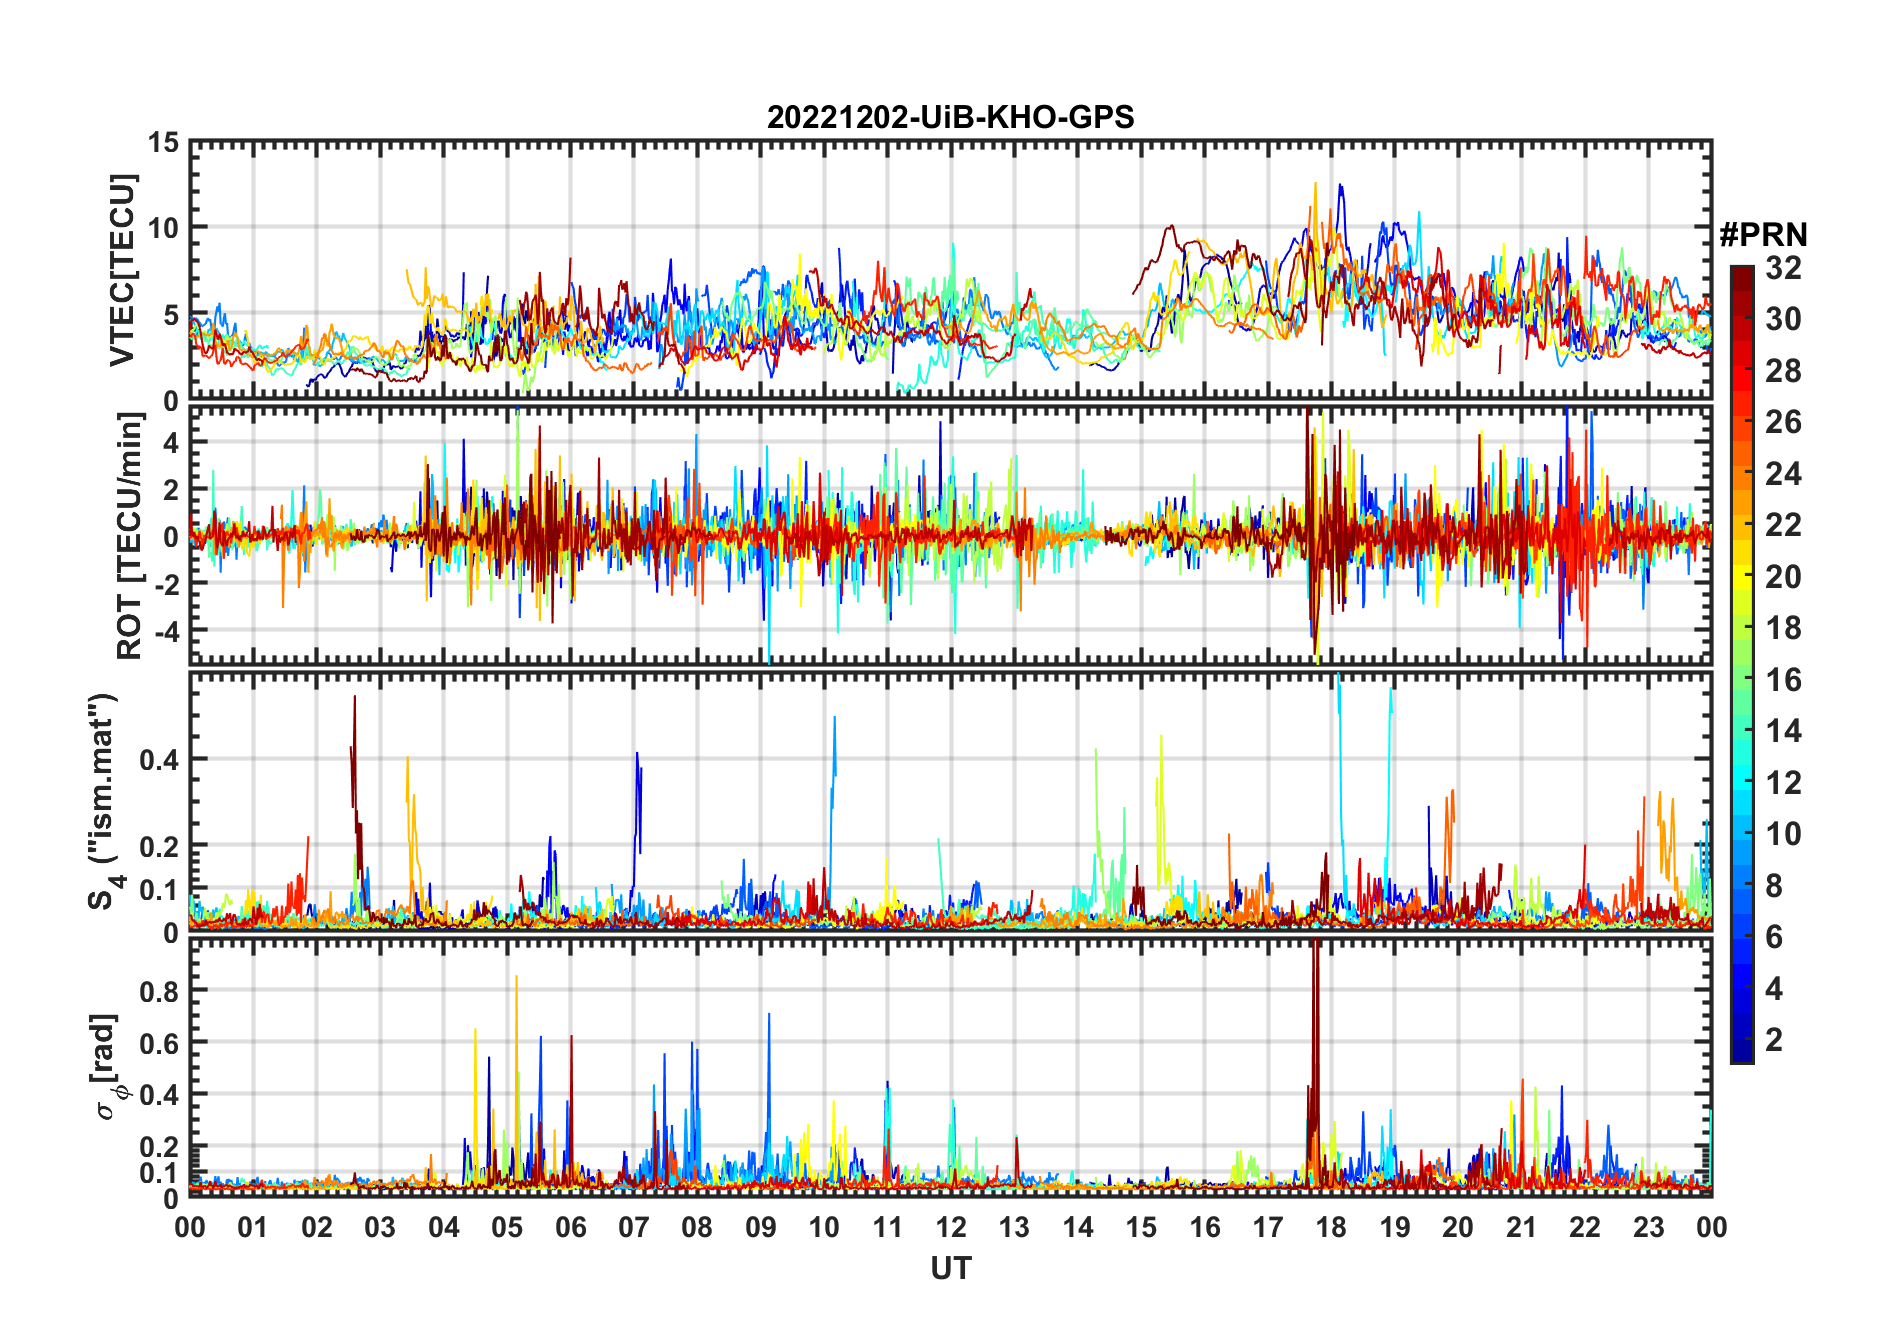This screenshot has height=1330, width=1902.
Task: Click inside the S4 scintillation panel
Action: point(951,801)
